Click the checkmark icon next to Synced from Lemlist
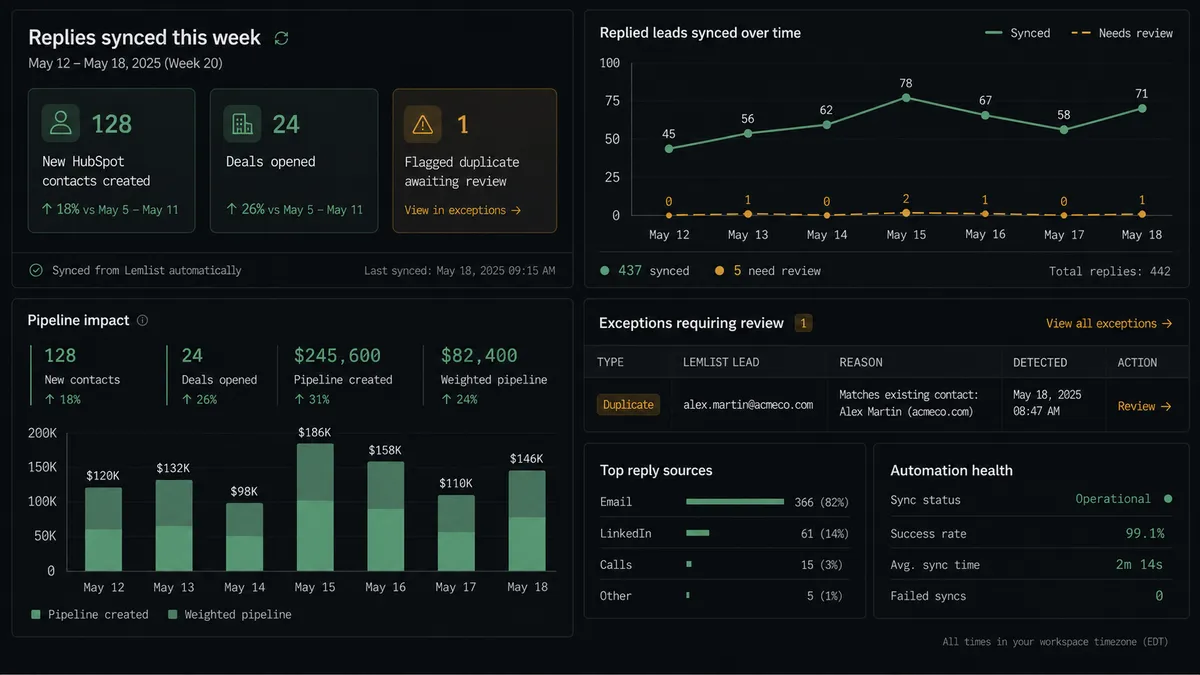Screen dimensions: 1200x675 [36, 270]
